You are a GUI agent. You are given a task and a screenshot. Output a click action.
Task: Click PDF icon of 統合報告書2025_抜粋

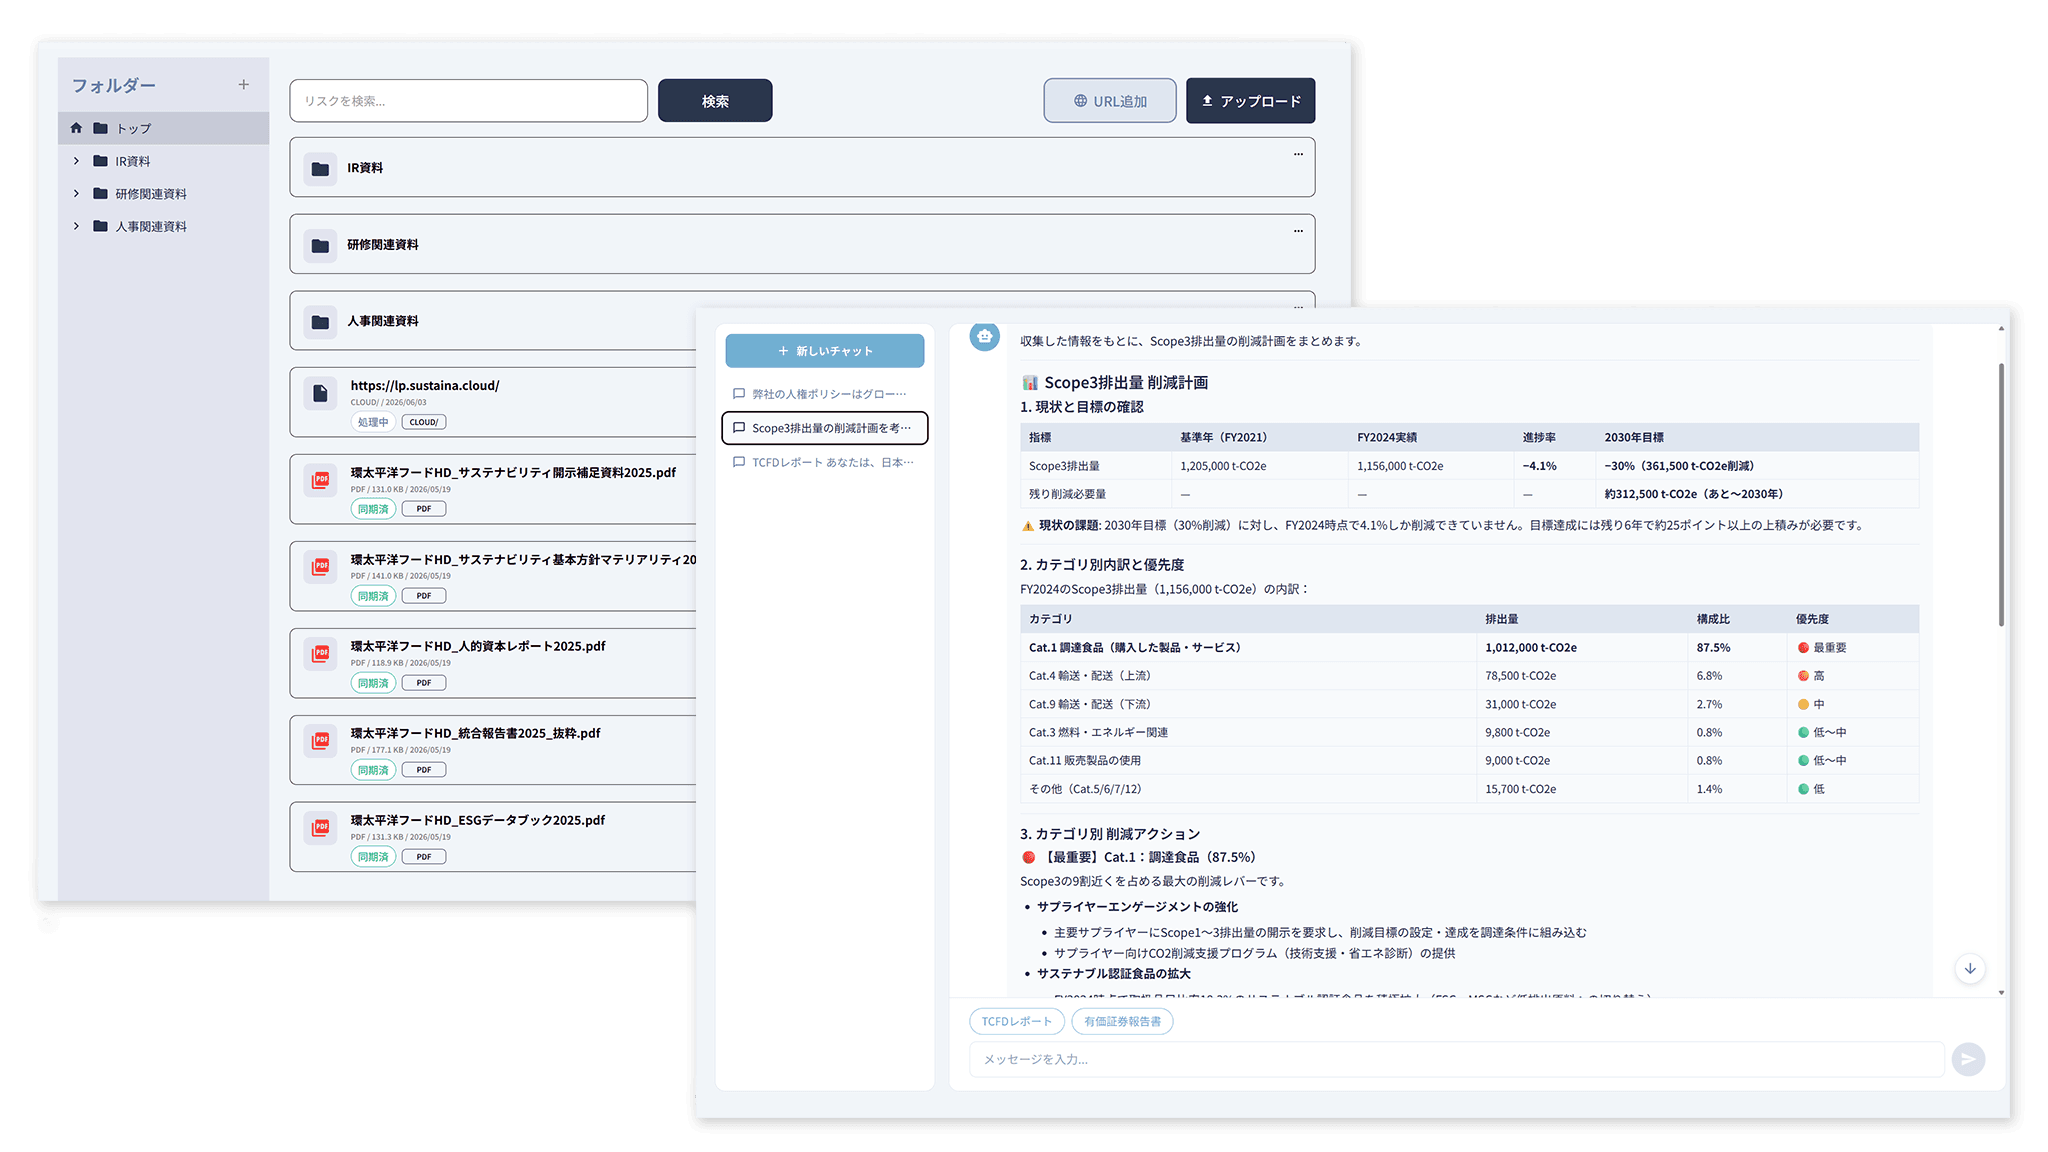(x=320, y=740)
